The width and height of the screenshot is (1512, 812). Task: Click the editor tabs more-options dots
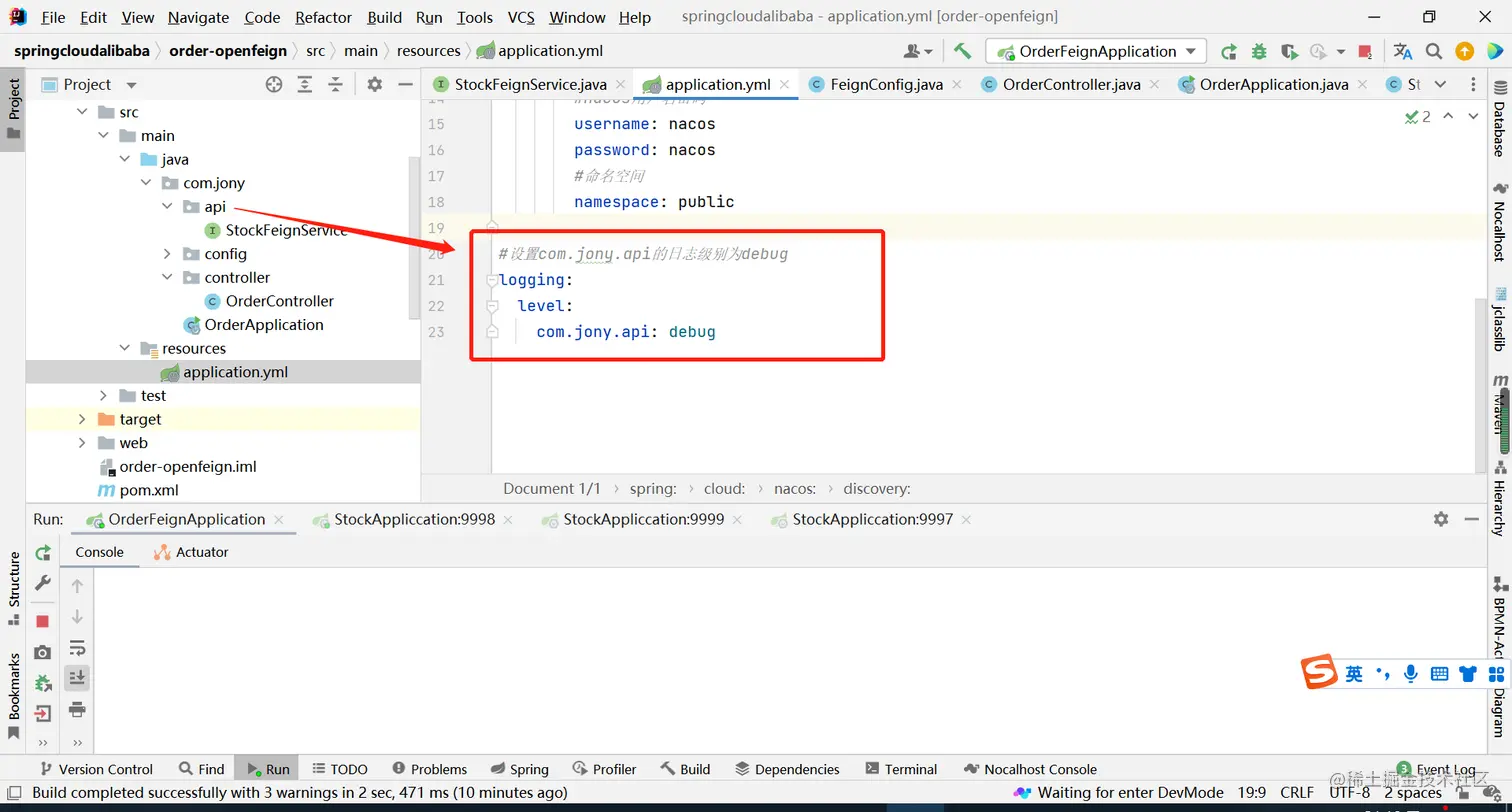pyautogui.click(x=1474, y=85)
